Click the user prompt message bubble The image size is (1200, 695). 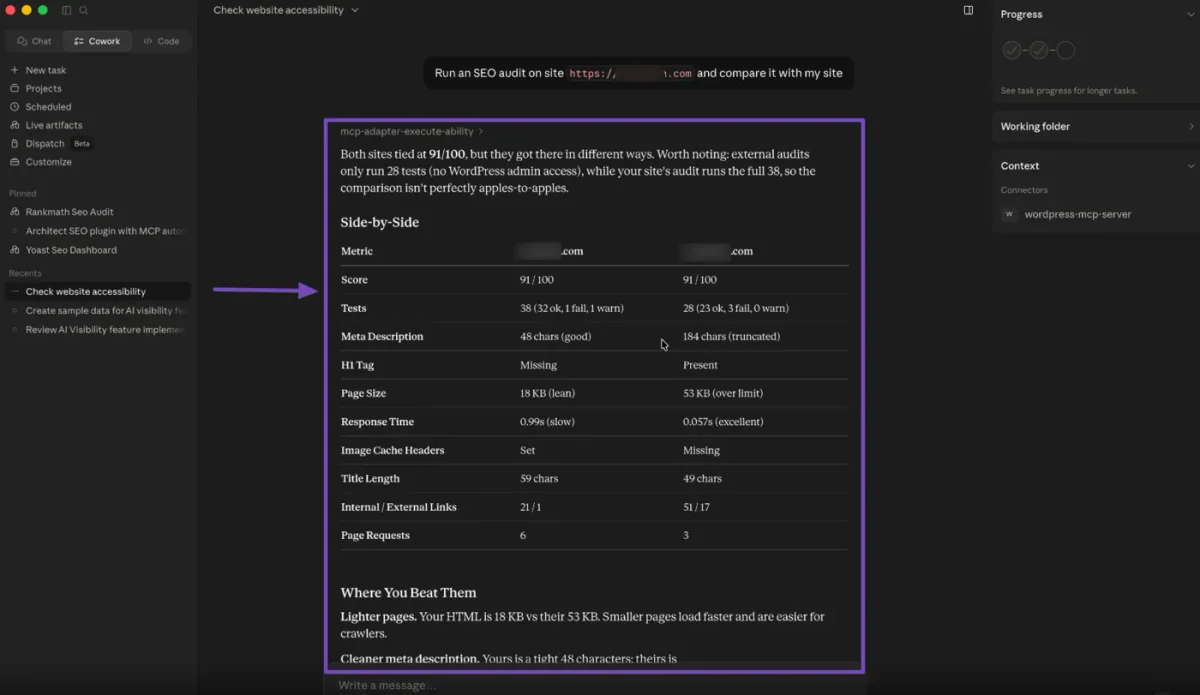(638, 73)
